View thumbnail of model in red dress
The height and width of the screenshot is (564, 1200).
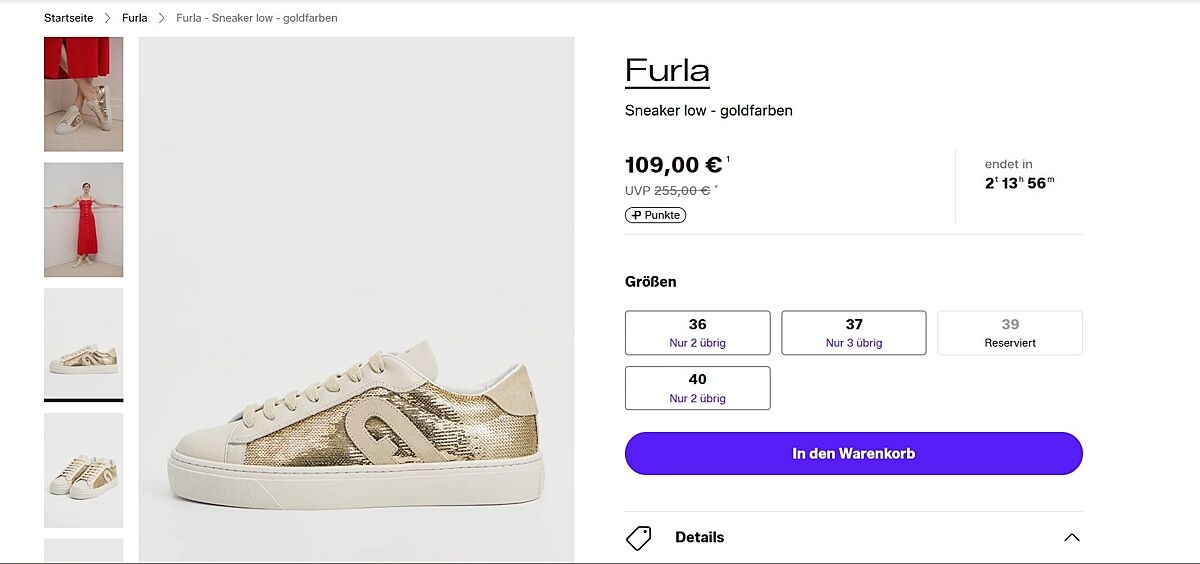[84, 220]
